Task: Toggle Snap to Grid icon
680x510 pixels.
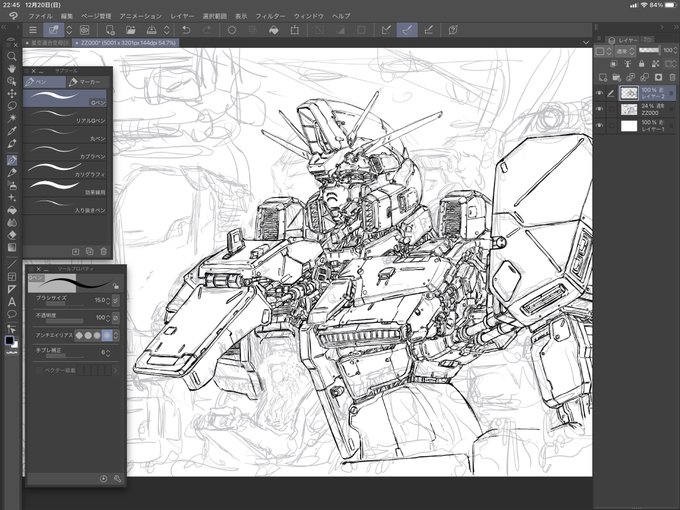Action: click(428, 30)
